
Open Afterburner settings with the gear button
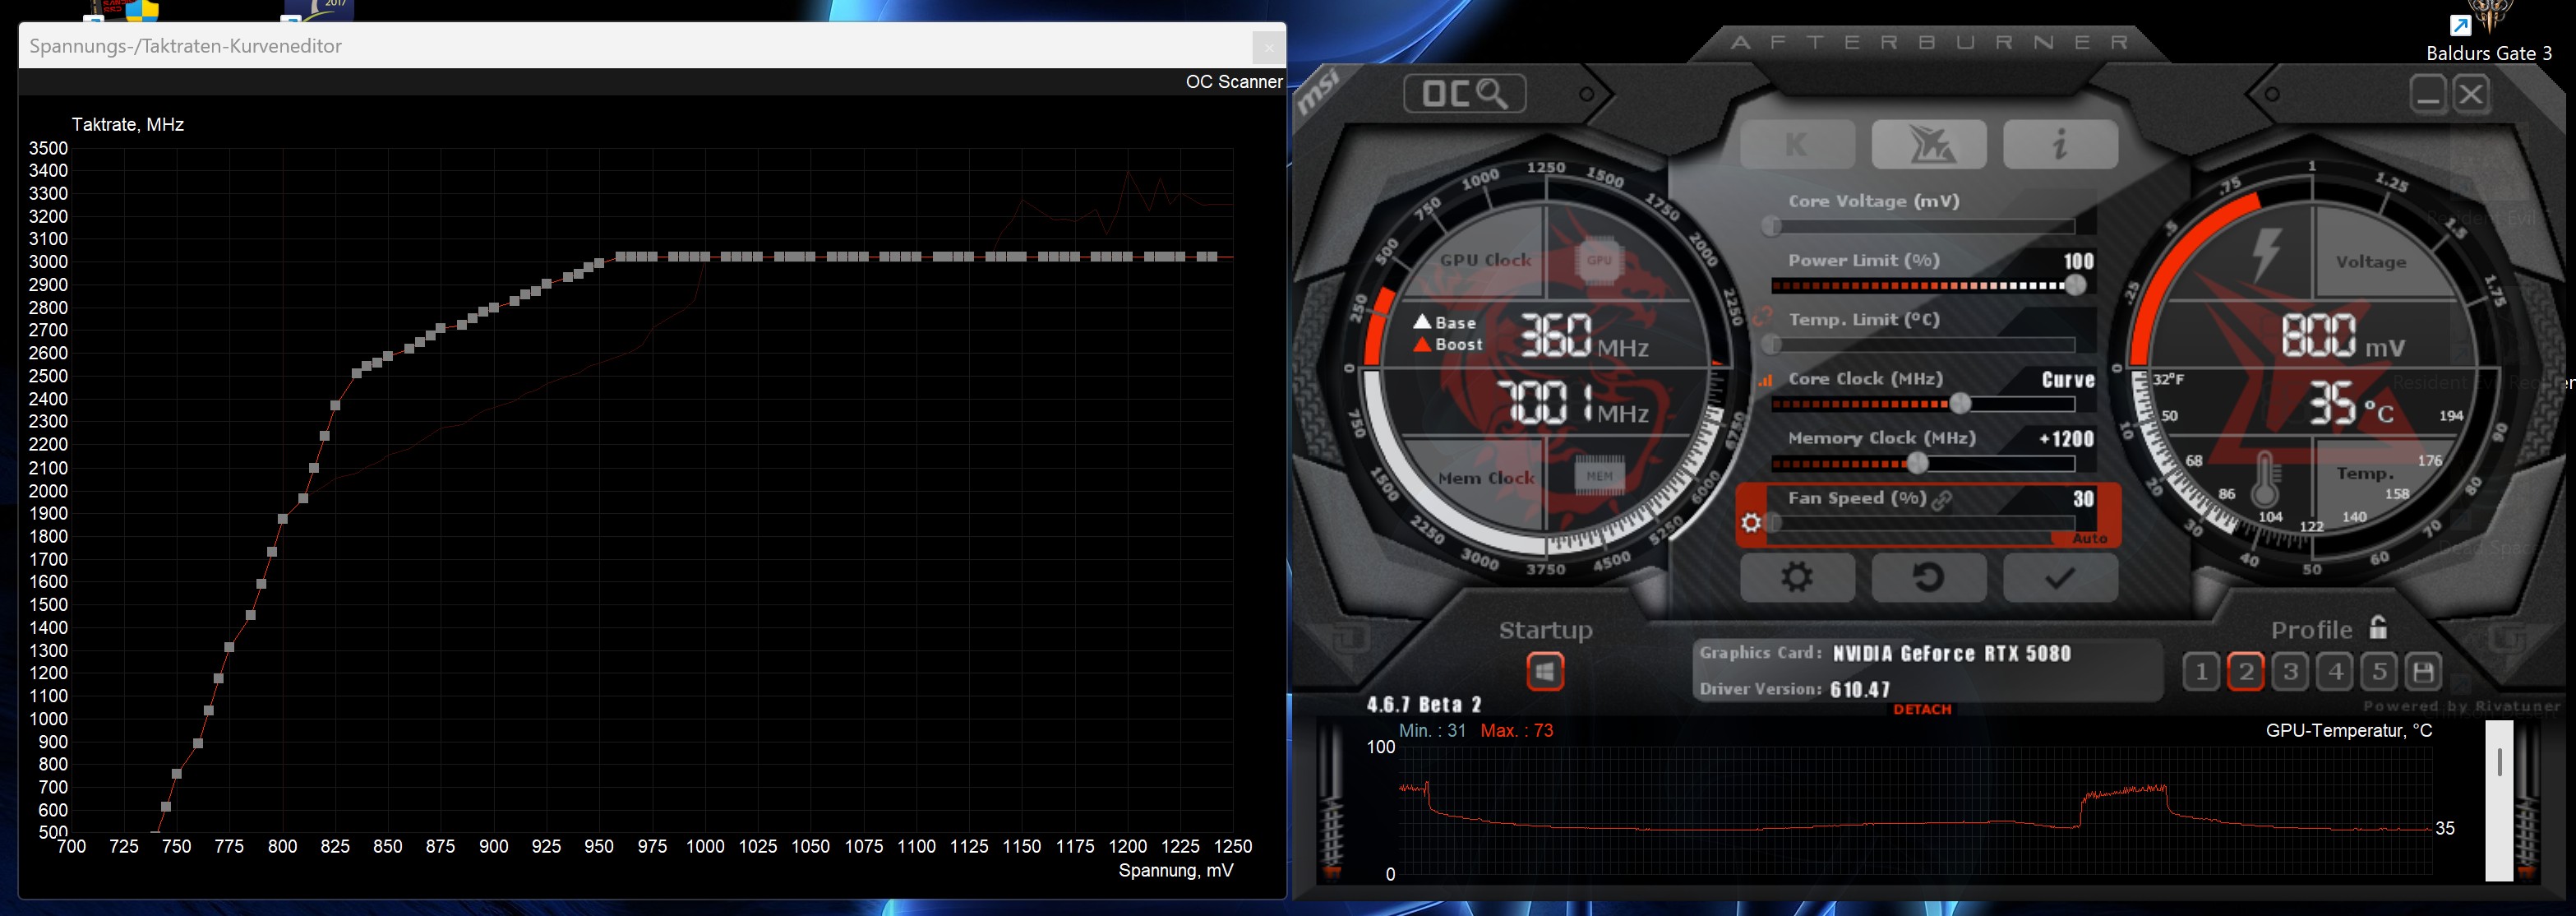1798,577
